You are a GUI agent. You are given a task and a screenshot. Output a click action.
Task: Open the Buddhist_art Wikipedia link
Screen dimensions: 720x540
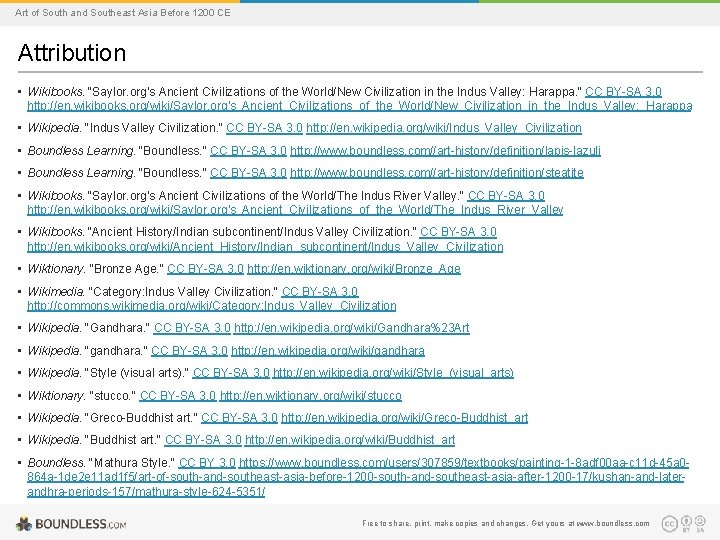point(350,440)
